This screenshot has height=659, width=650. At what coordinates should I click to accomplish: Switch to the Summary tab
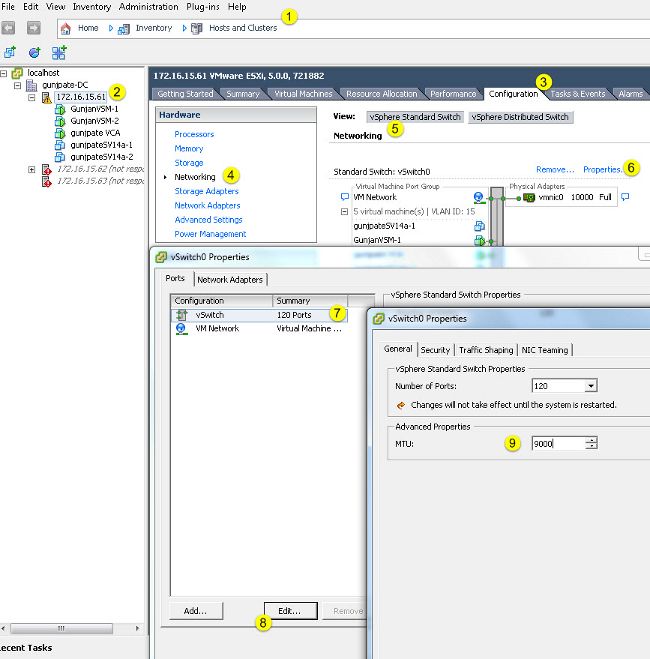243,94
